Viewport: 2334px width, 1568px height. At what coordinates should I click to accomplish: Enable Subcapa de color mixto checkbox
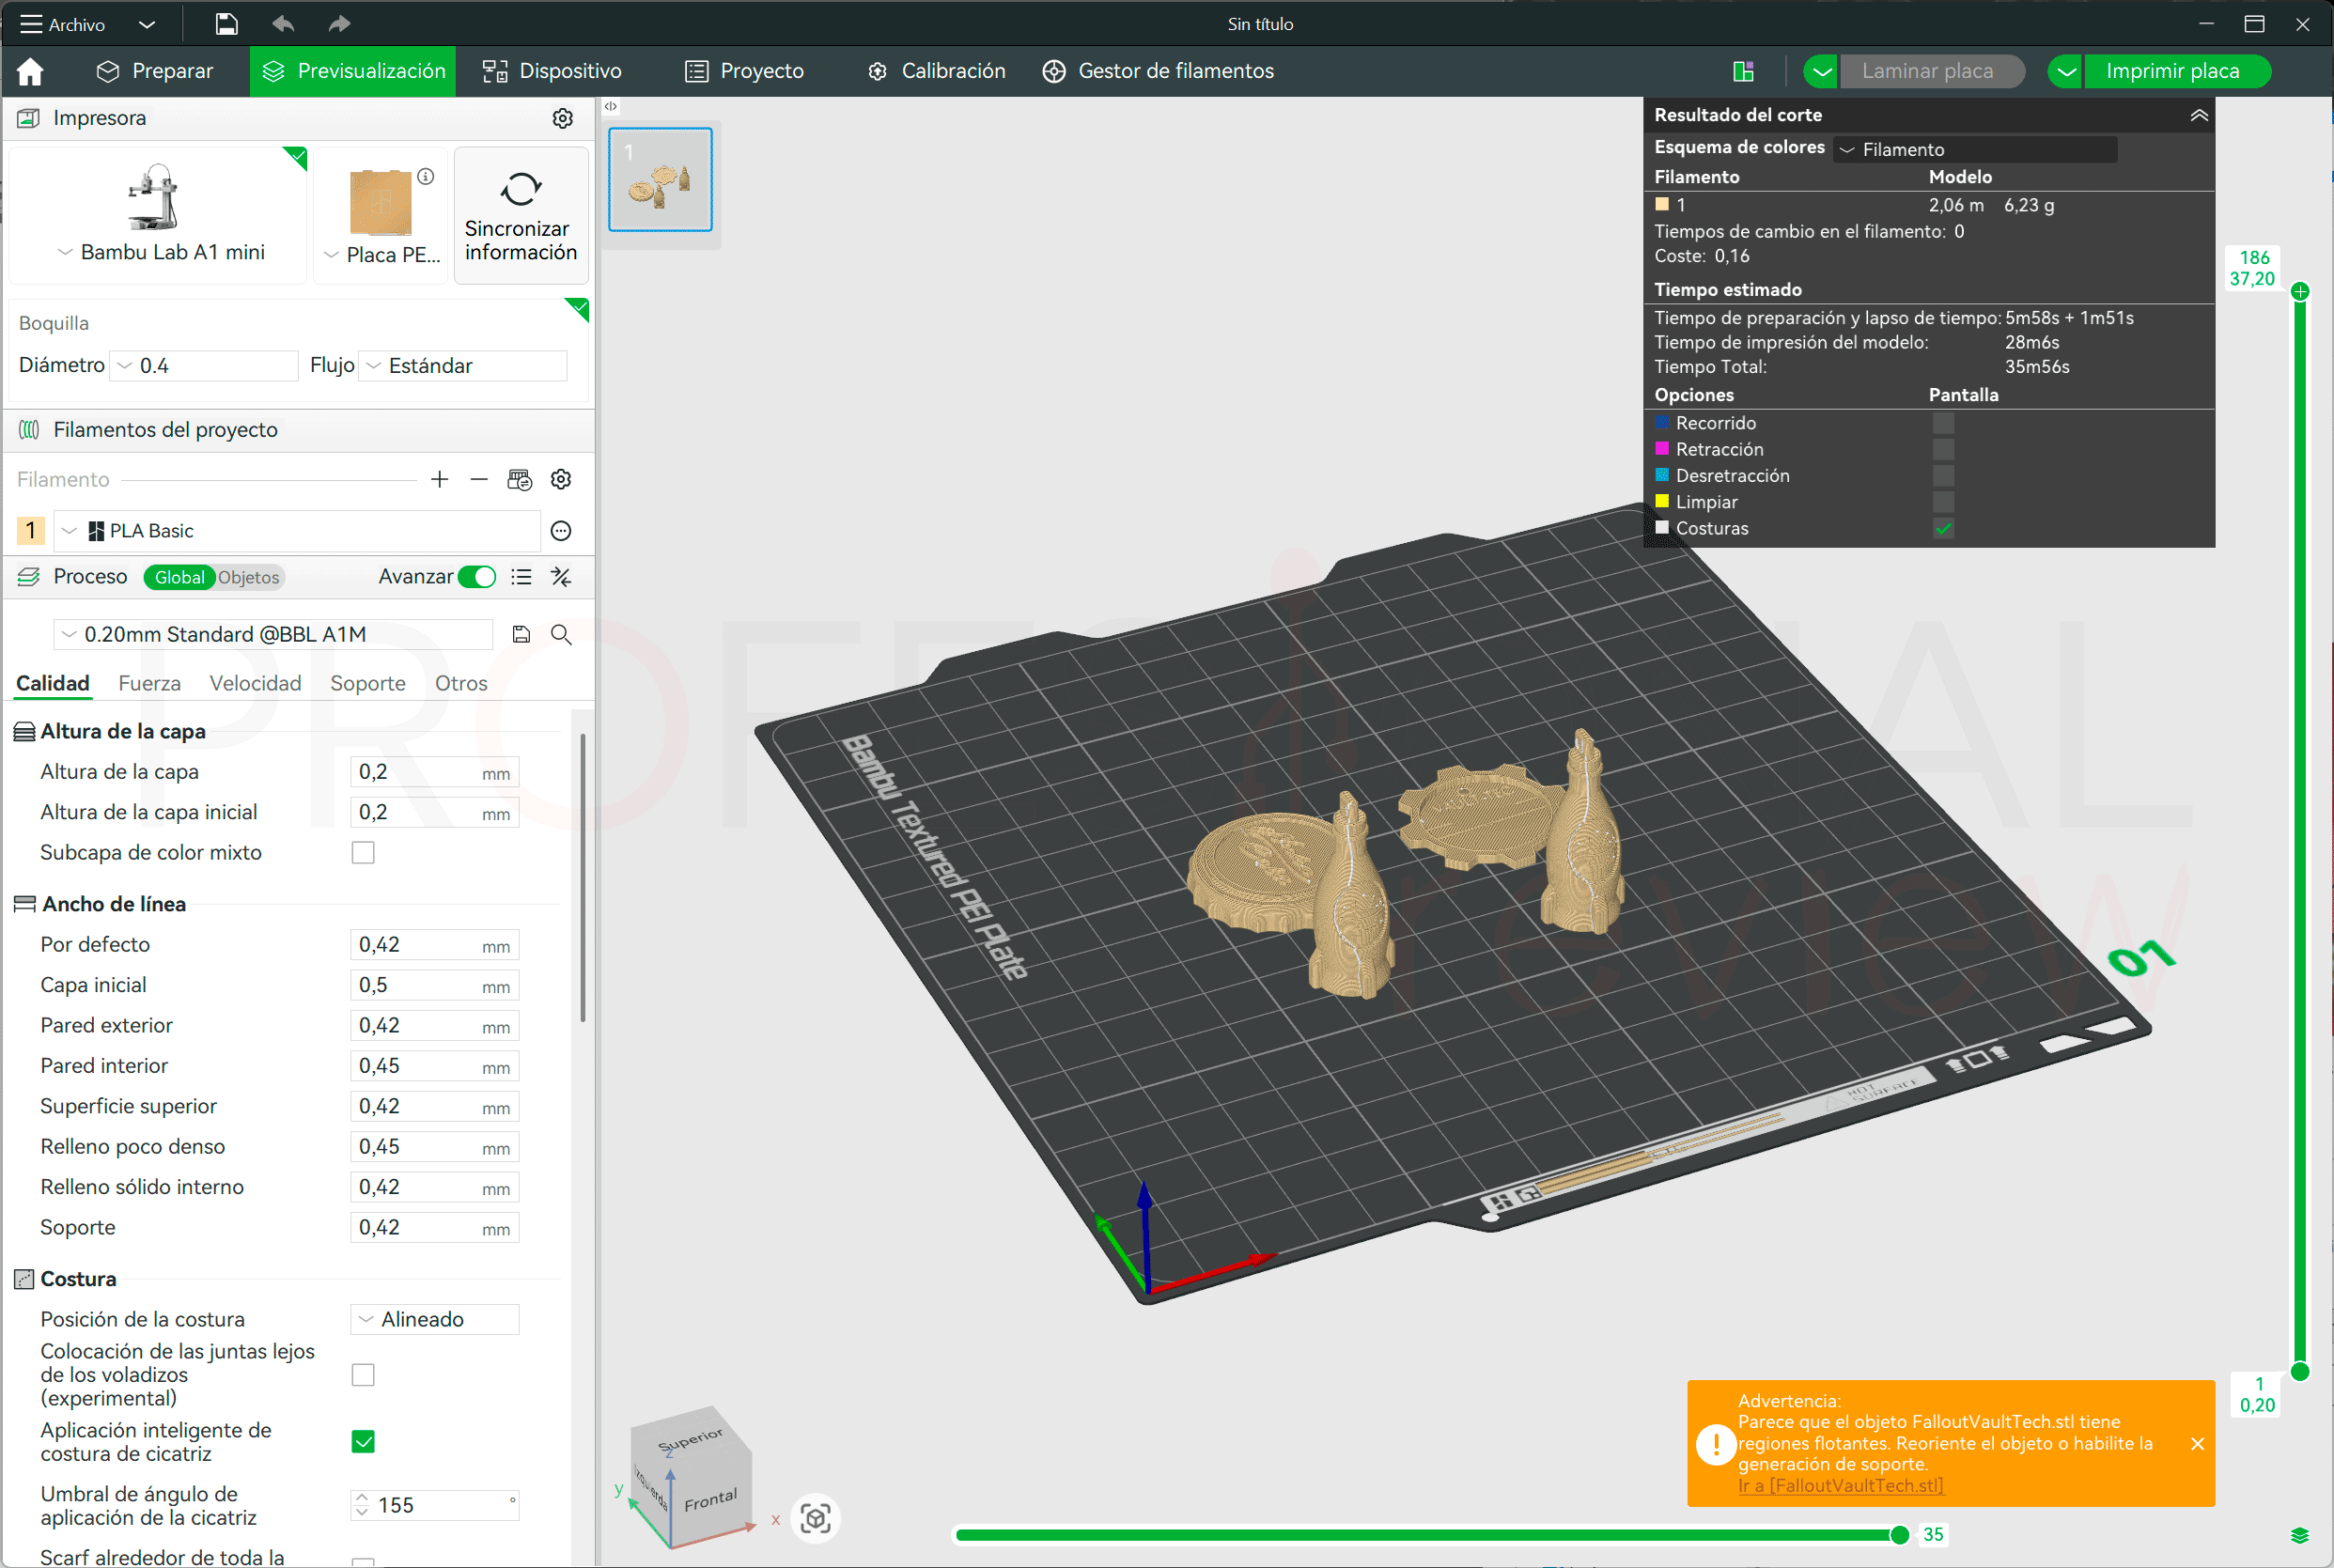point(363,852)
